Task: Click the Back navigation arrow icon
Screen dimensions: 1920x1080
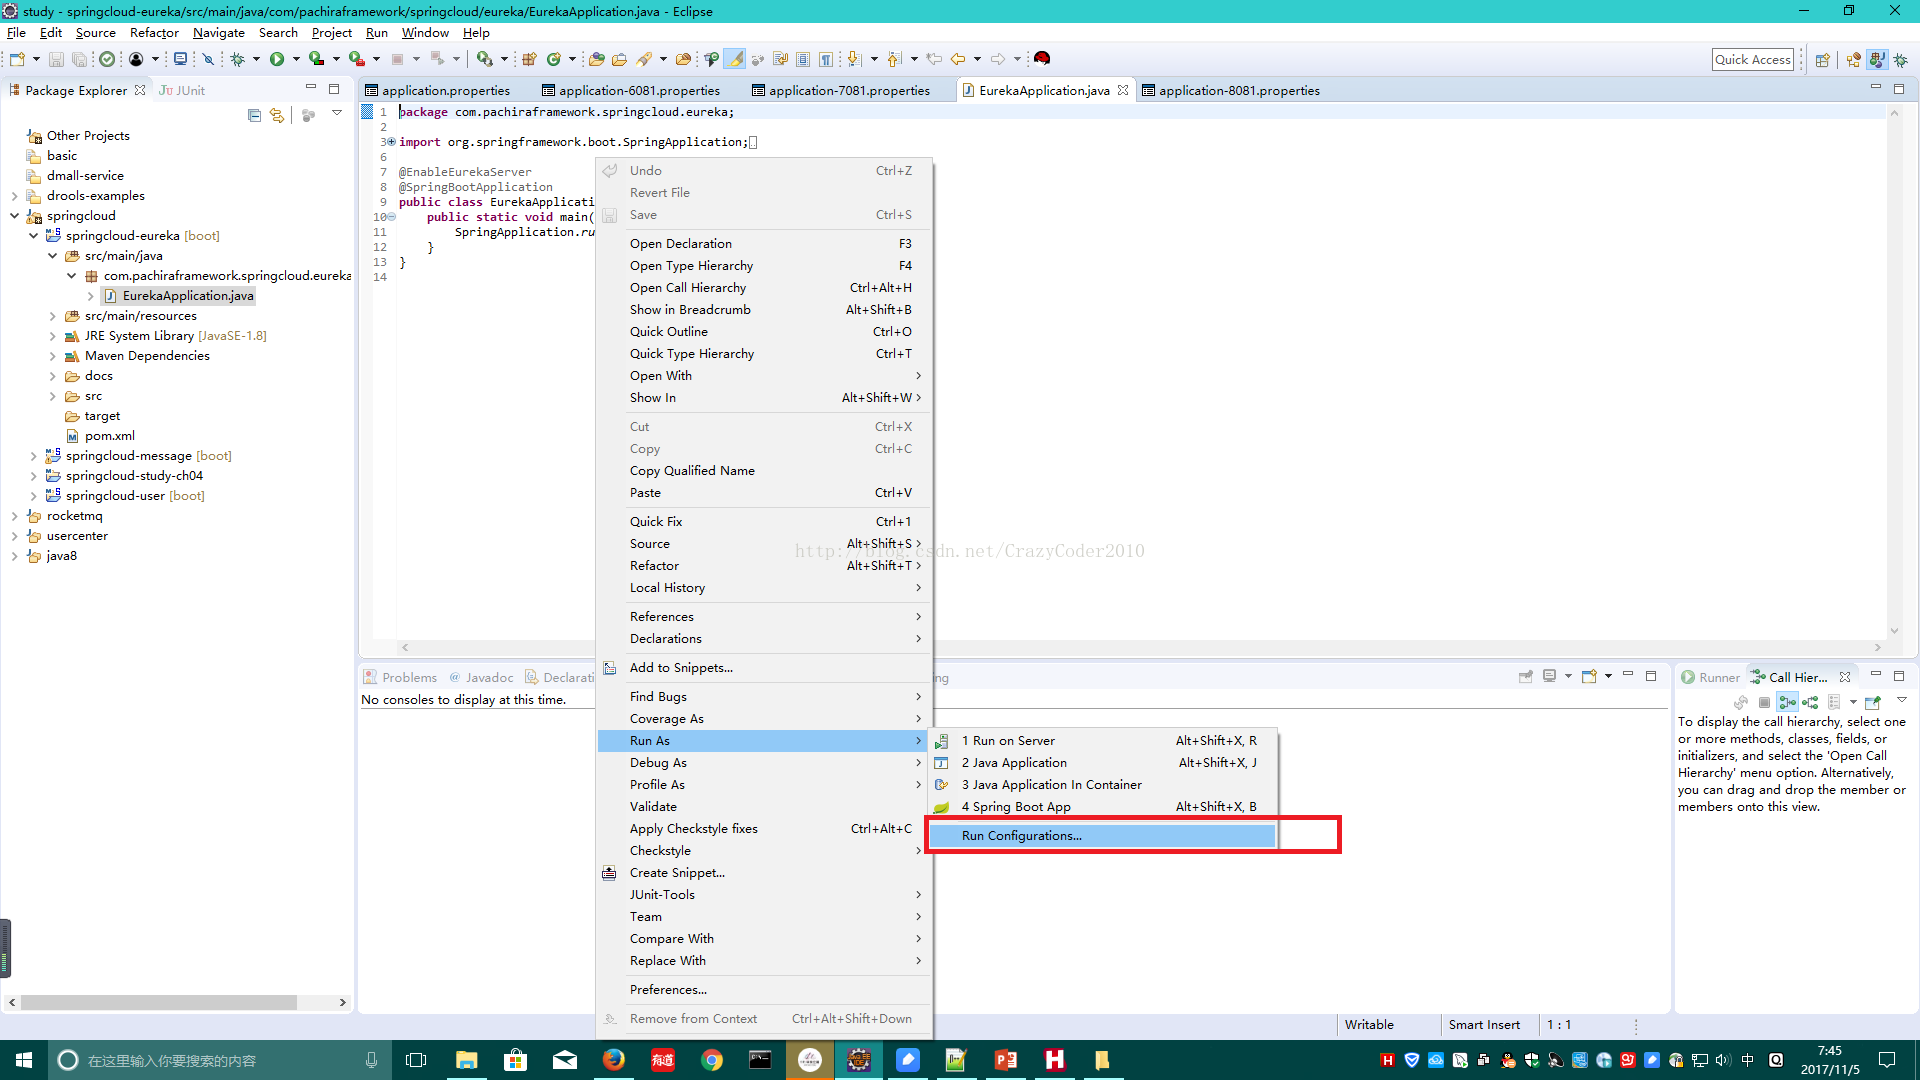Action: 958,59
